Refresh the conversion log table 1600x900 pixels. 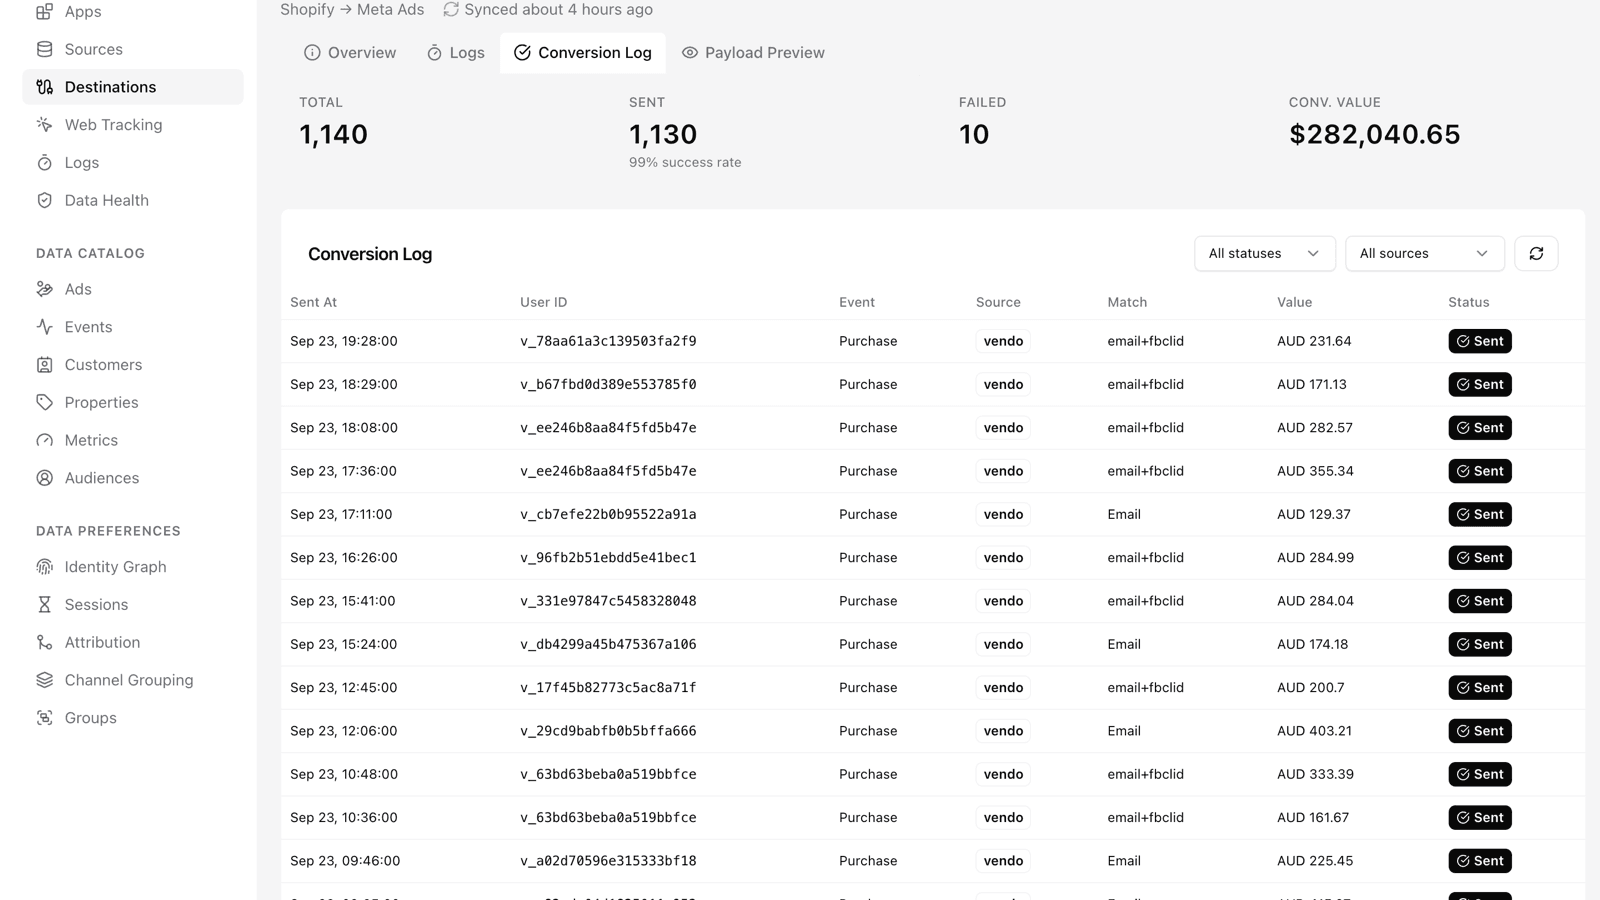click(1536, 254)
